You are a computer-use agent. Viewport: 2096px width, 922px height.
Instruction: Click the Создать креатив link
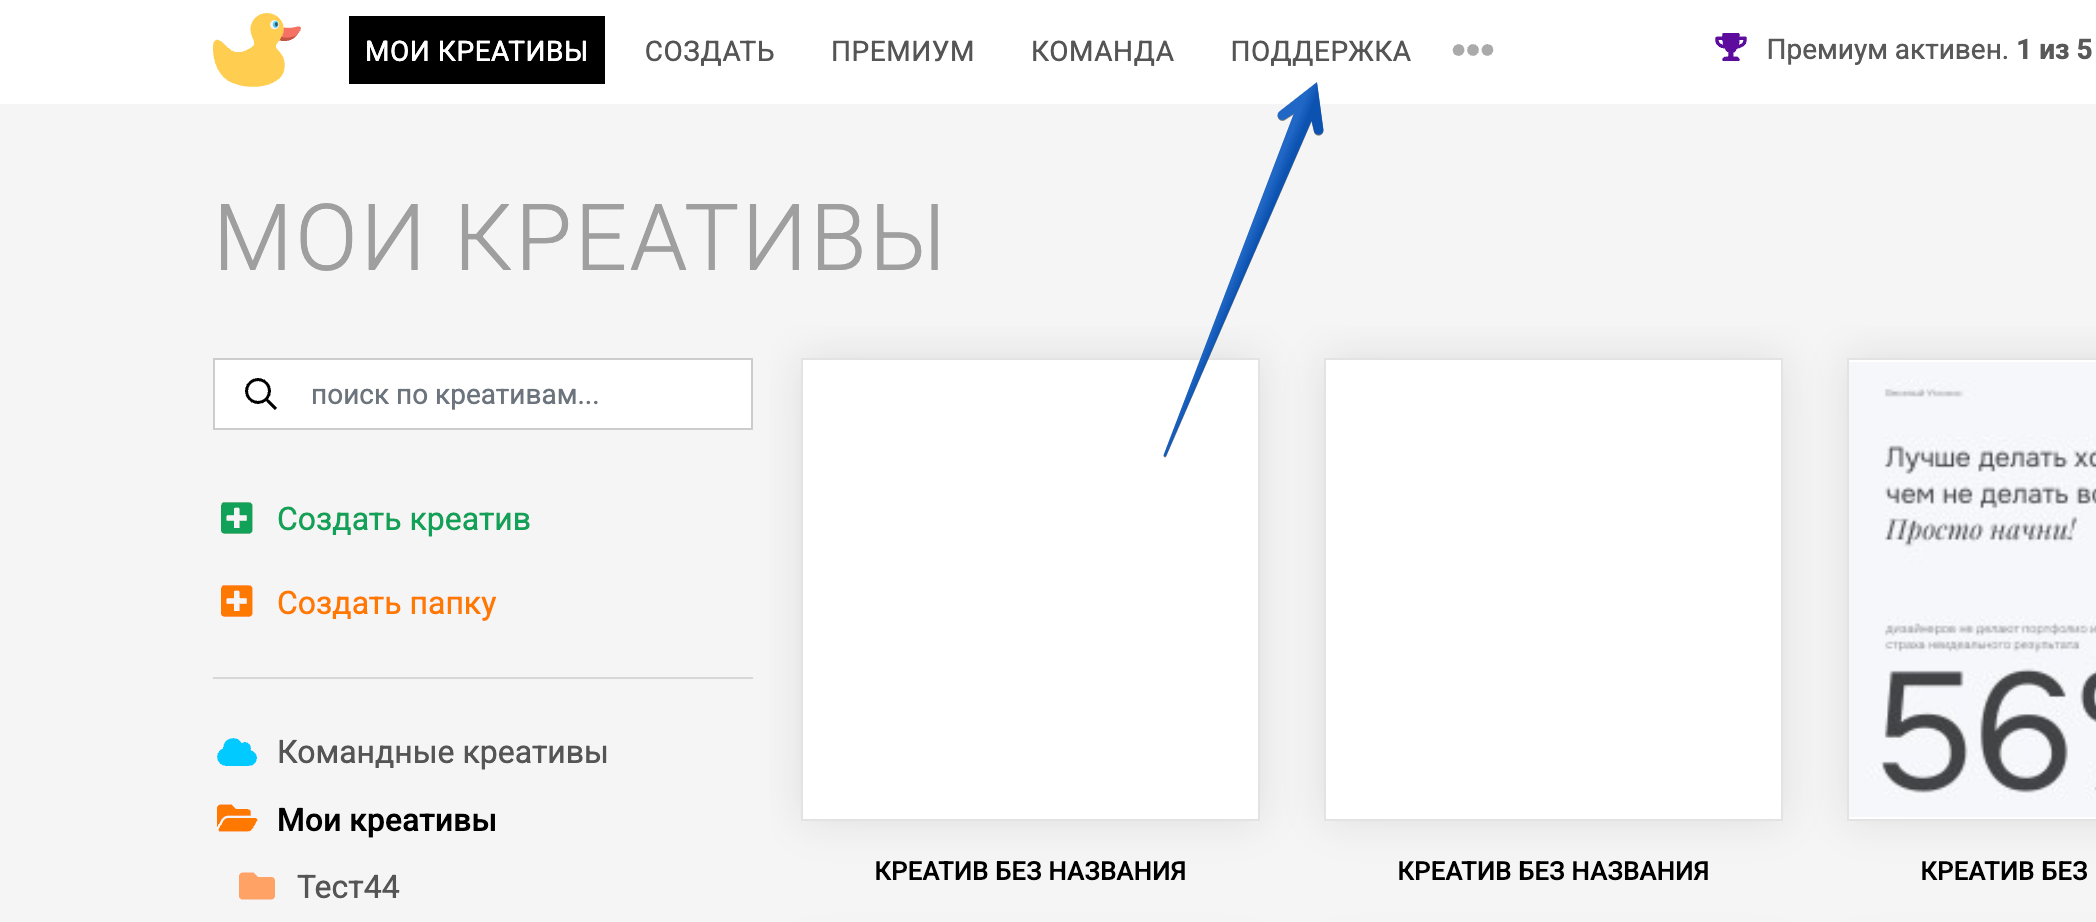coord(403,519)
